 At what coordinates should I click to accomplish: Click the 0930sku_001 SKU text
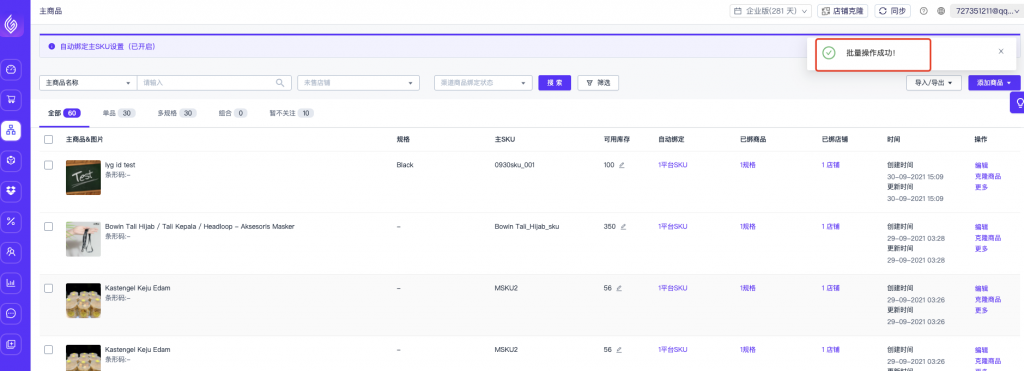515,165
